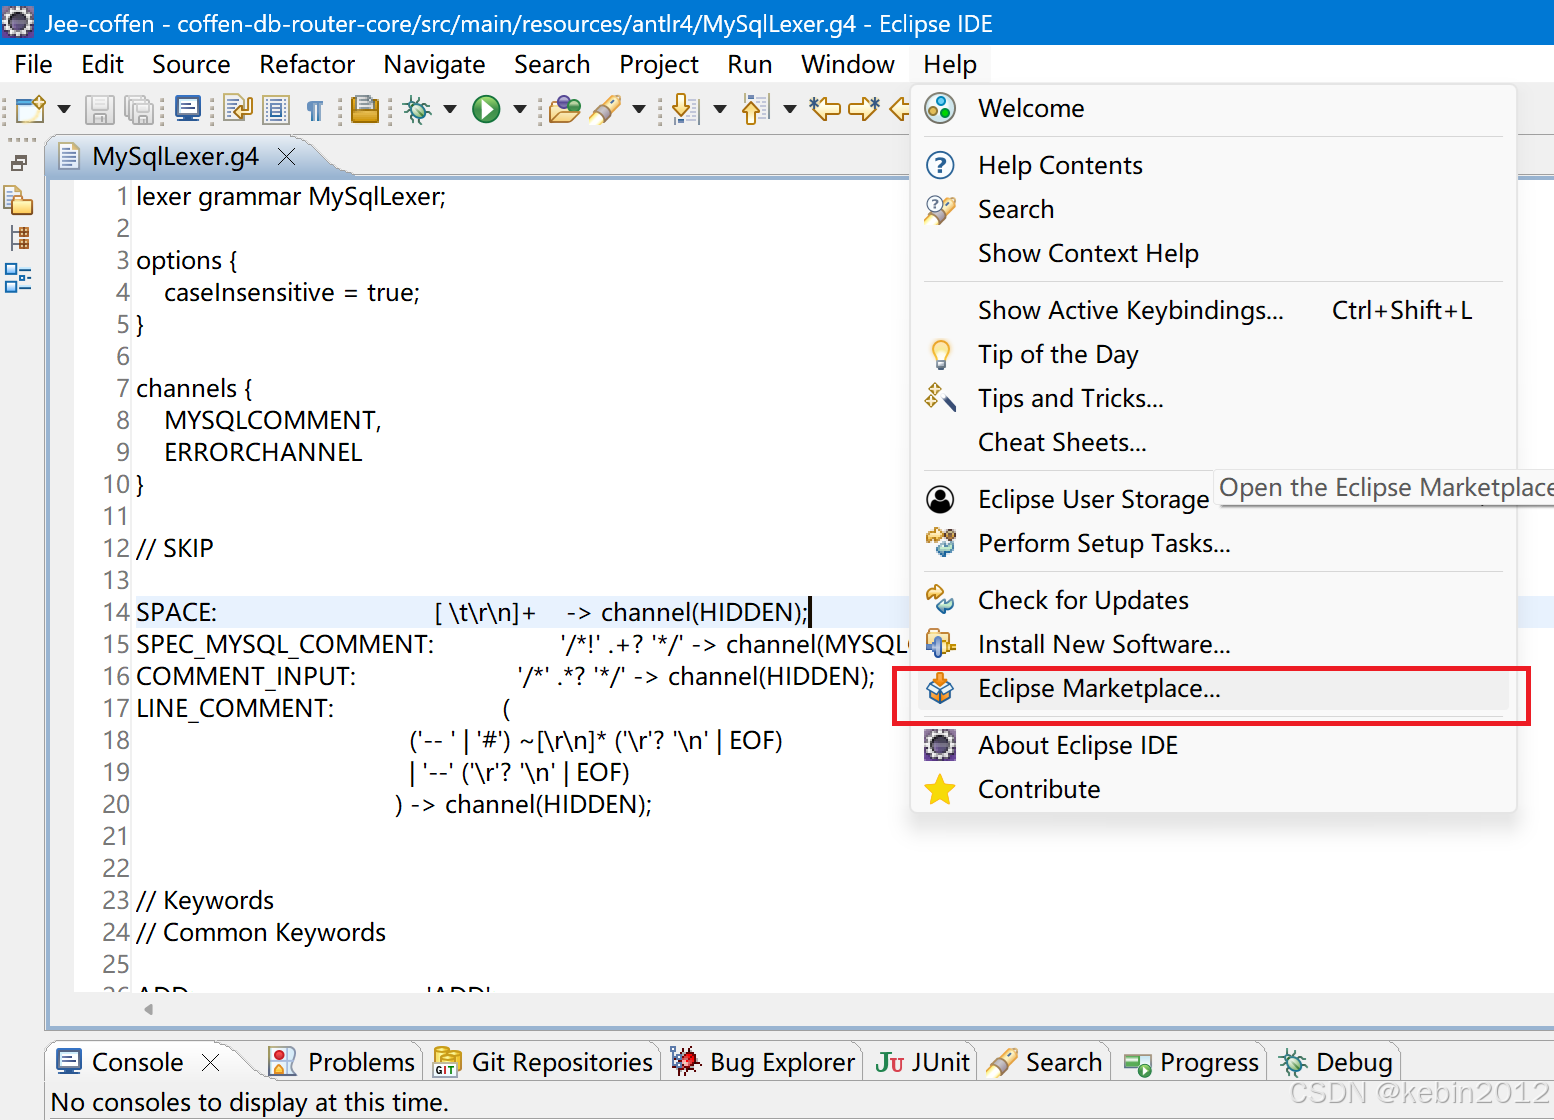1554x1120 pixels.
Task: Select Install New Software entry
Action: [x=1213, y=644]
